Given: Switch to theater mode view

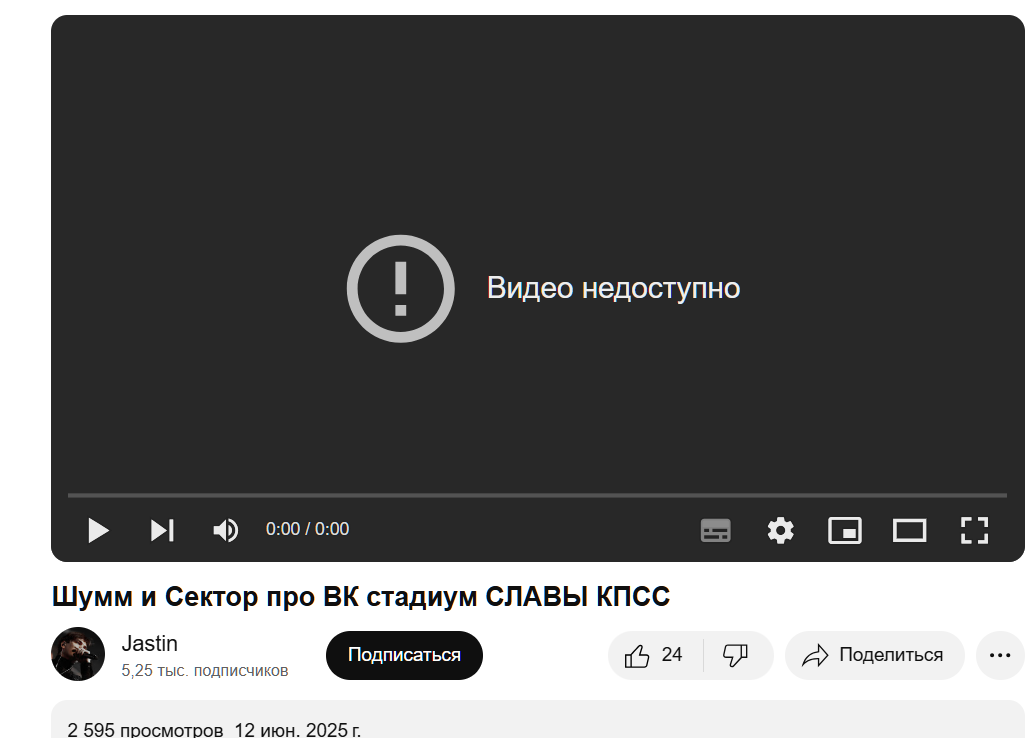Looking at the screenshot, I should 910,531.
